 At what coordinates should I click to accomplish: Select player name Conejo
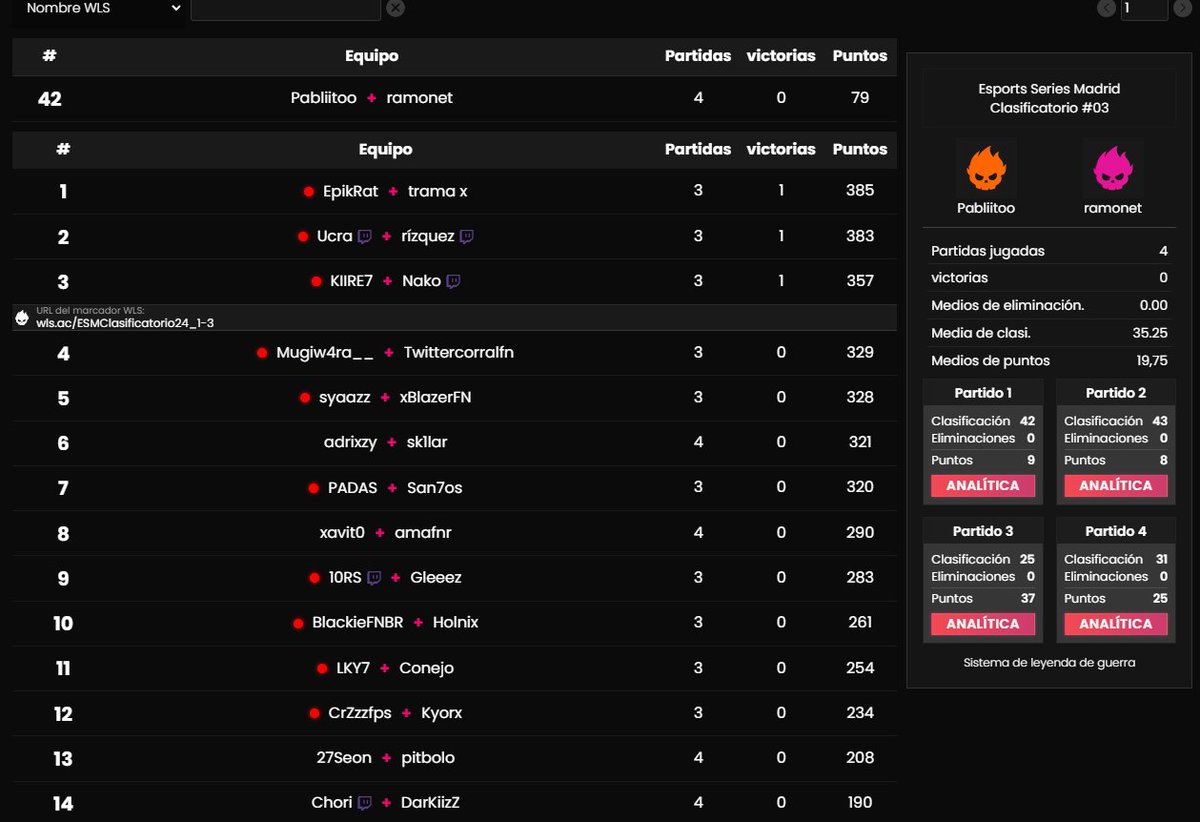pos(427,668)
